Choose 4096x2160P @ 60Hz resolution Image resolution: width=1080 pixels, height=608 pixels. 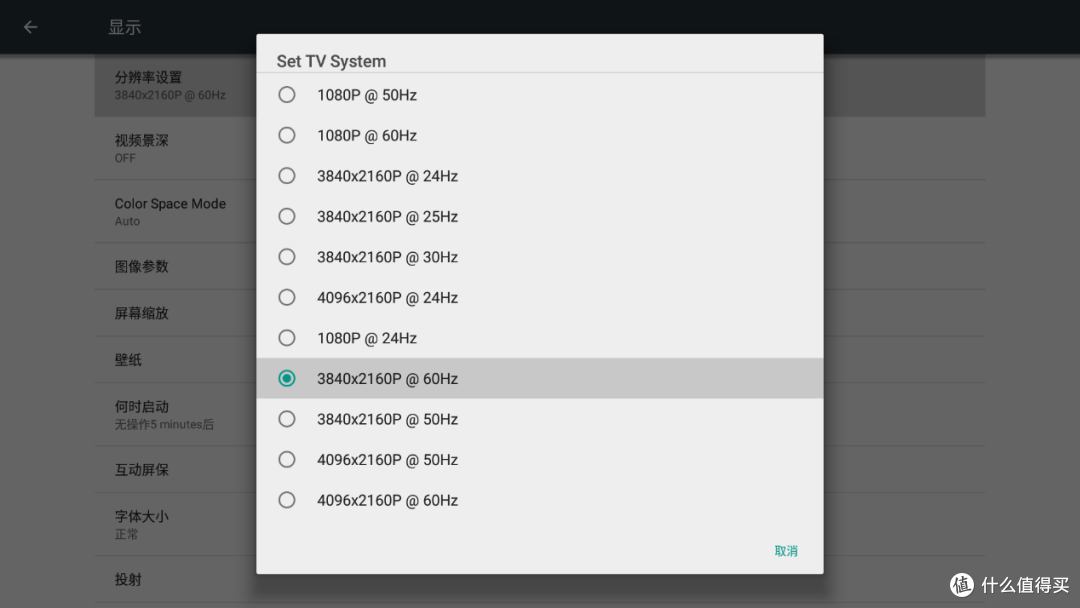[539, 501]
